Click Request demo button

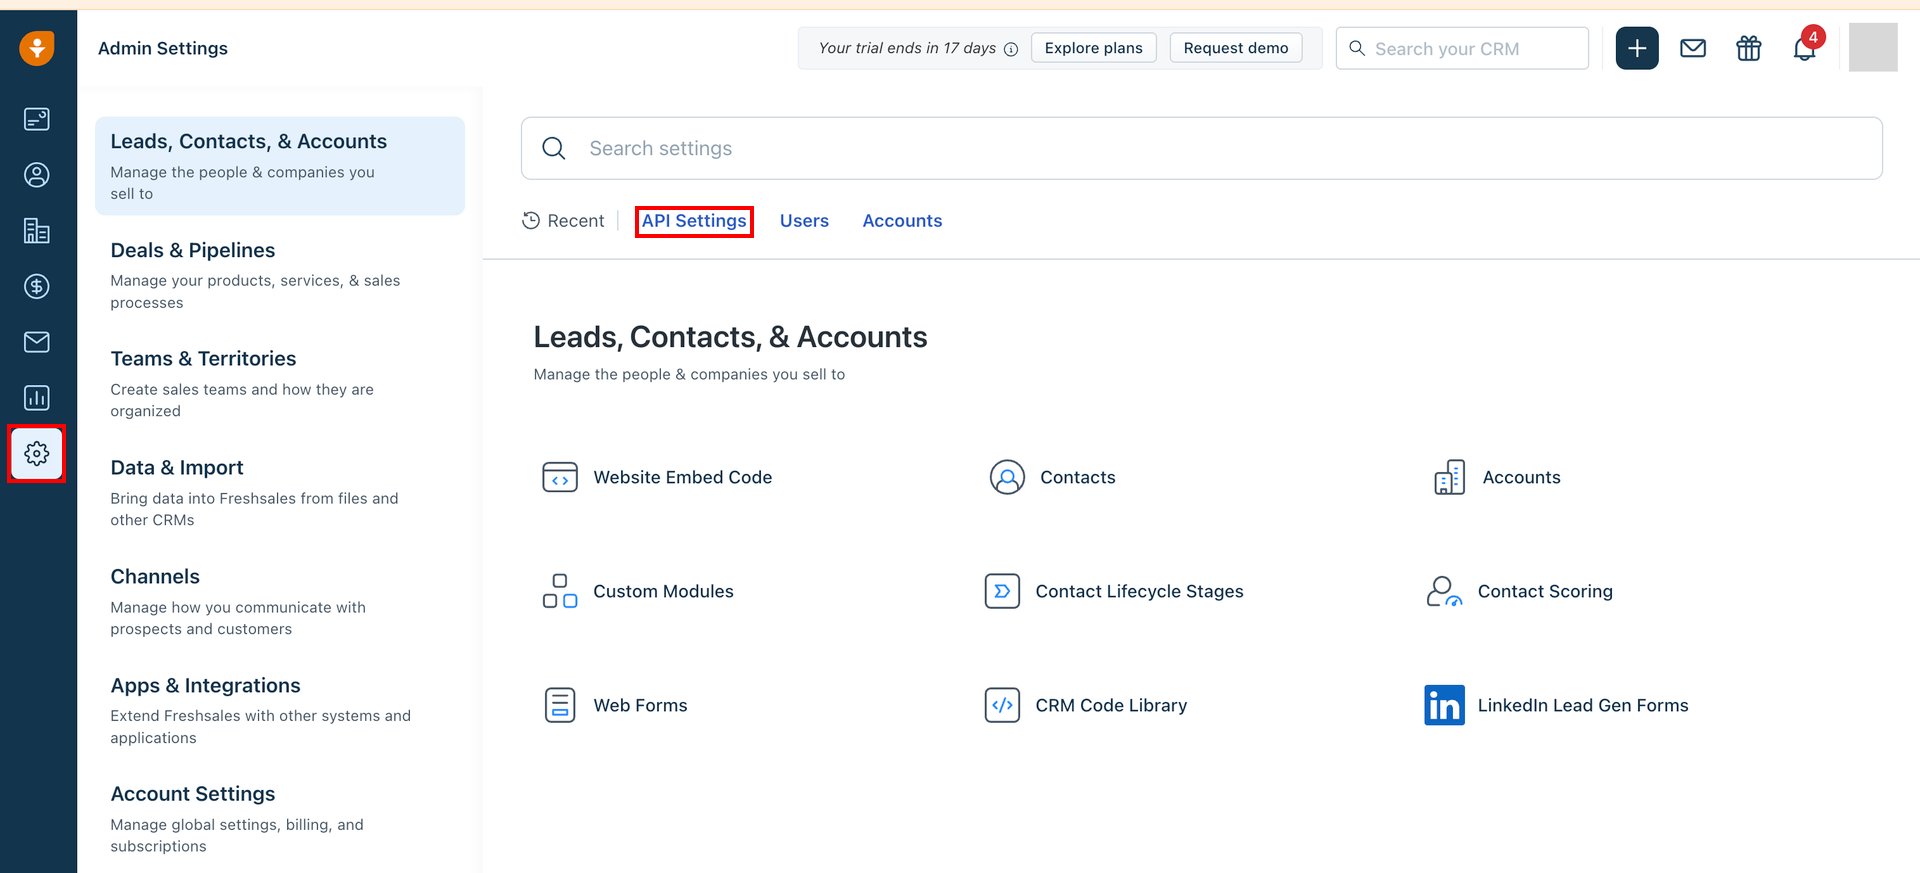(1236, 48)
